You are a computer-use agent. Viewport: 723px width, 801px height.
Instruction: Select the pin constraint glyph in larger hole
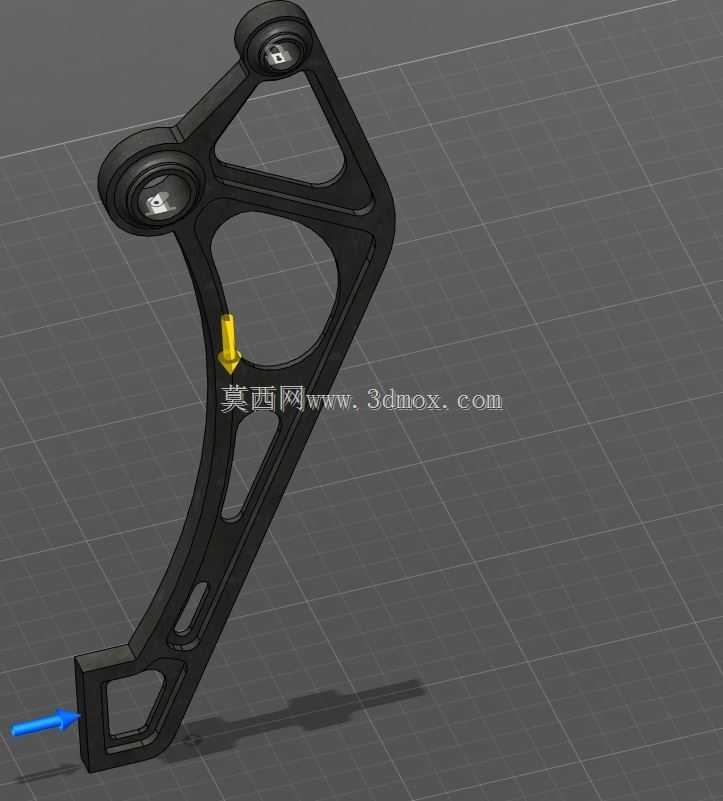click(158, 204)
